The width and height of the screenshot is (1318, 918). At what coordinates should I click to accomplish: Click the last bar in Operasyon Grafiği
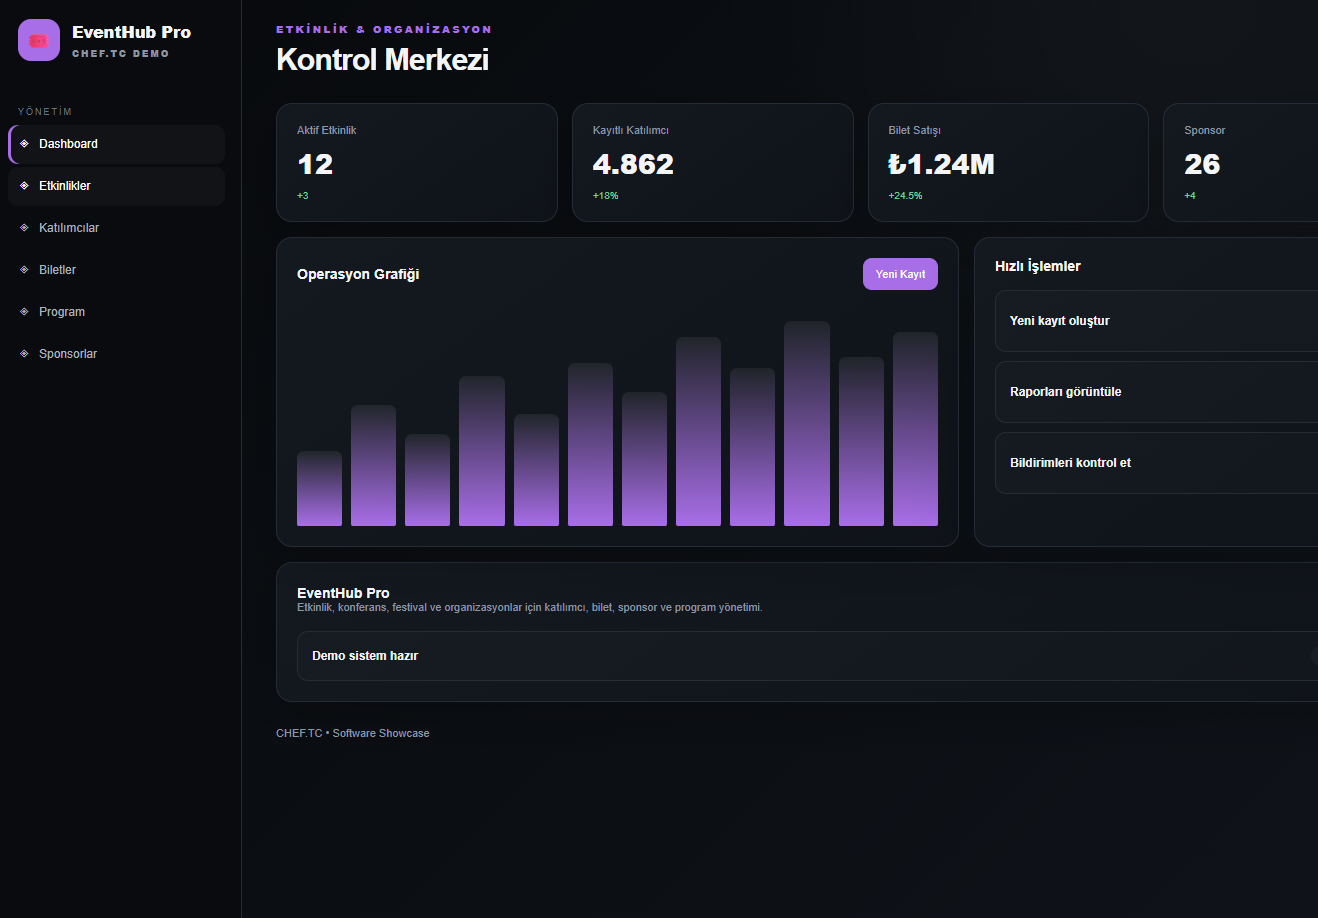coord(915,429)
